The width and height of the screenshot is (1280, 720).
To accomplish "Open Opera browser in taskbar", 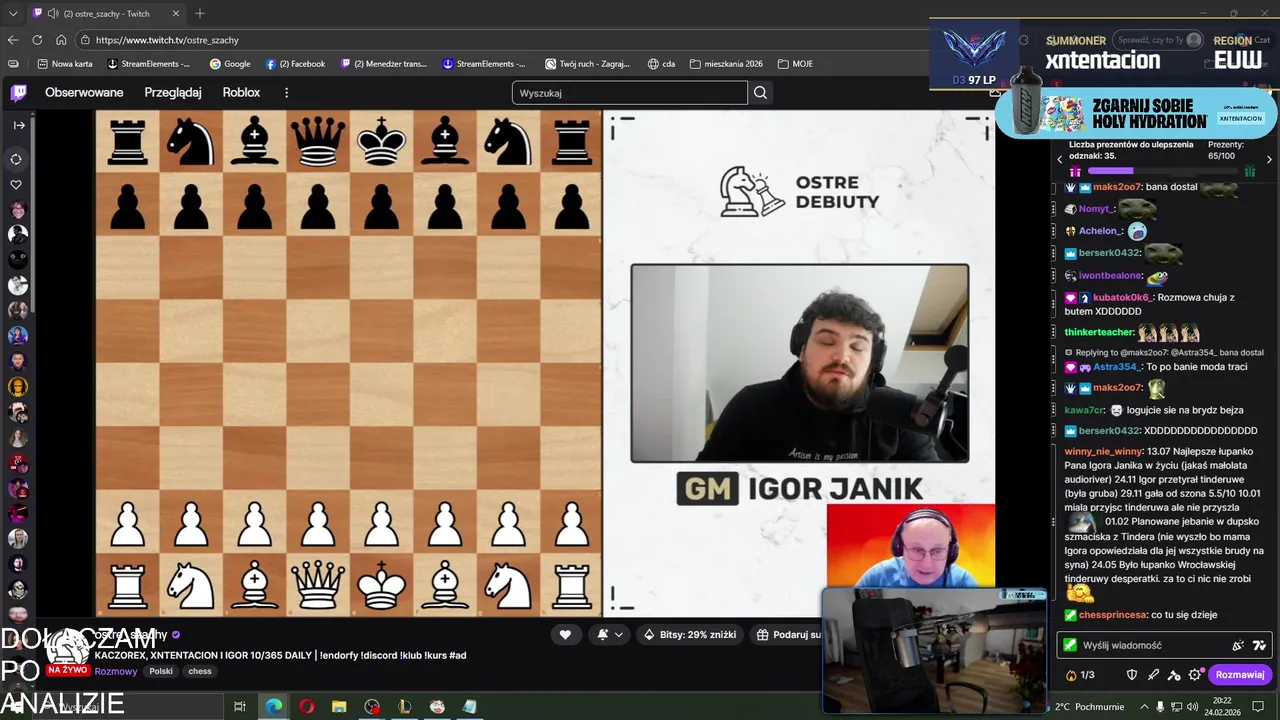I will [x=307, y=706].
